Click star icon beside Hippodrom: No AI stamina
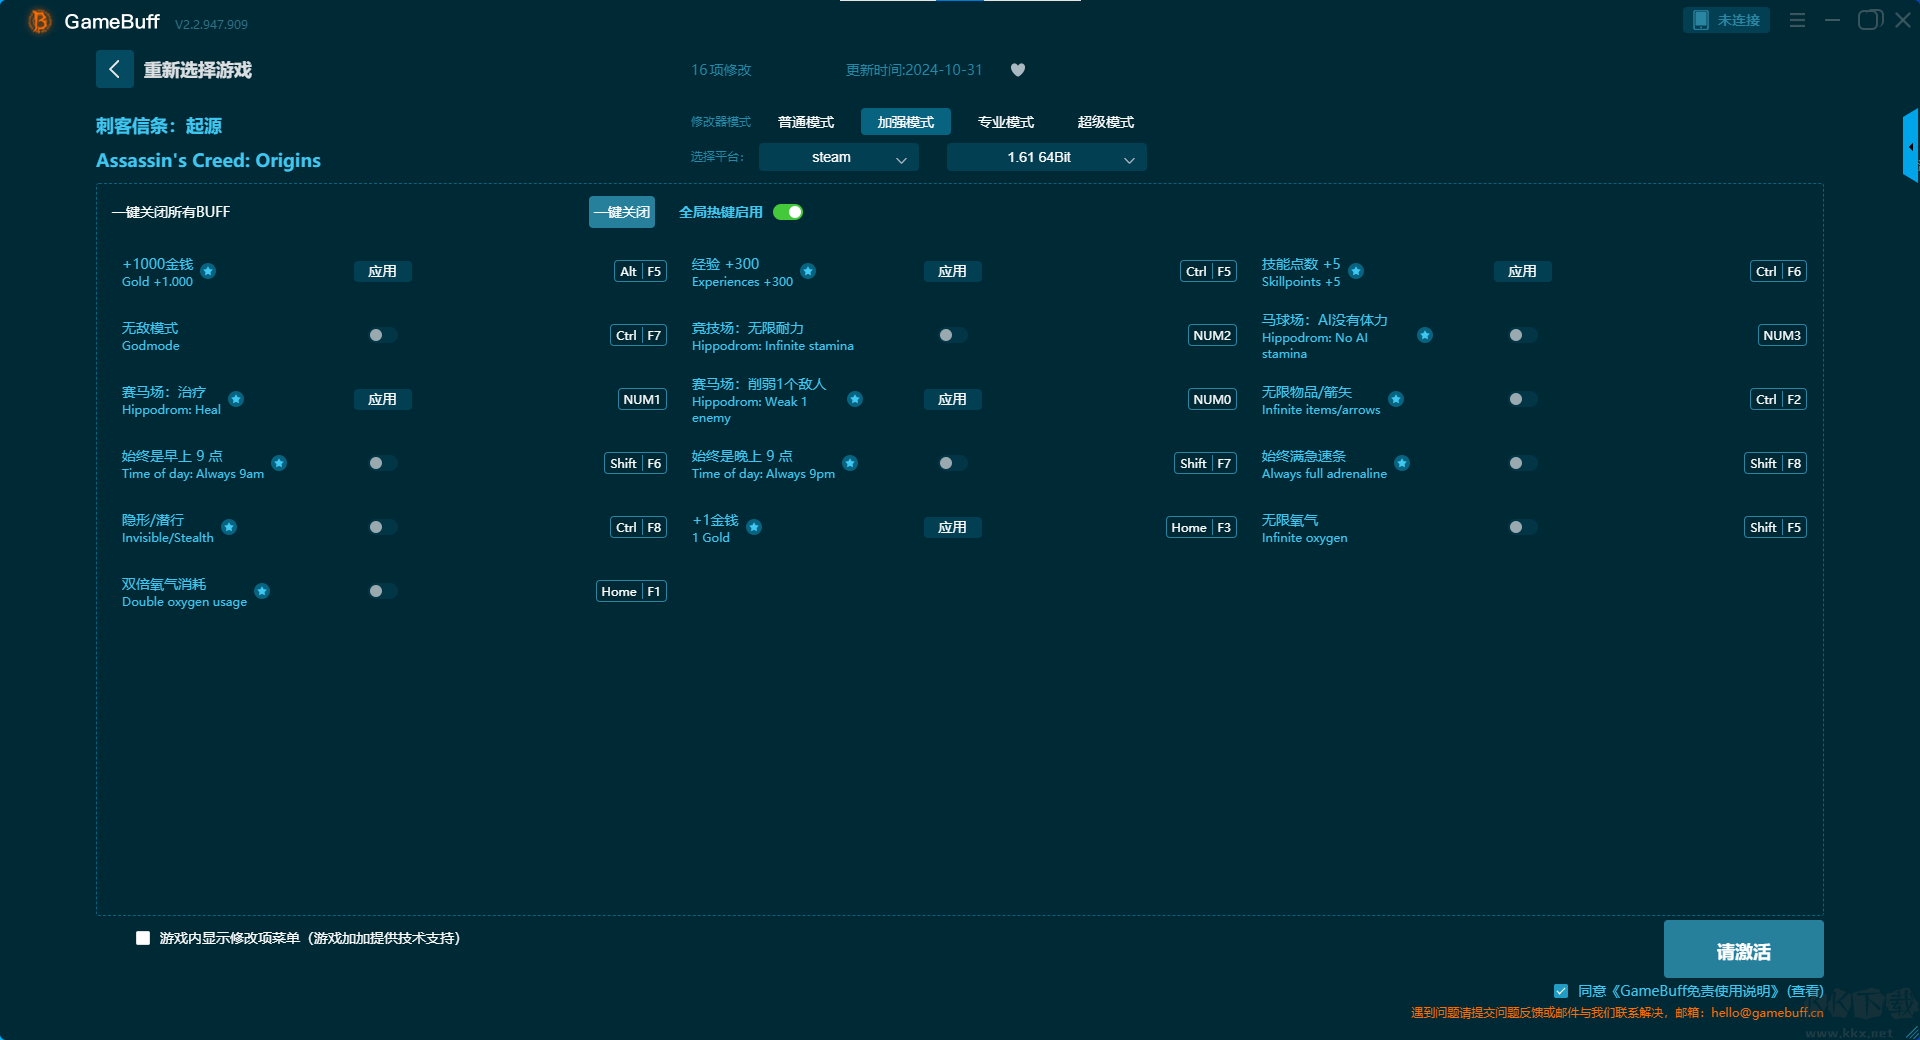1920x1040 pixels. [x=1425, y=335]
